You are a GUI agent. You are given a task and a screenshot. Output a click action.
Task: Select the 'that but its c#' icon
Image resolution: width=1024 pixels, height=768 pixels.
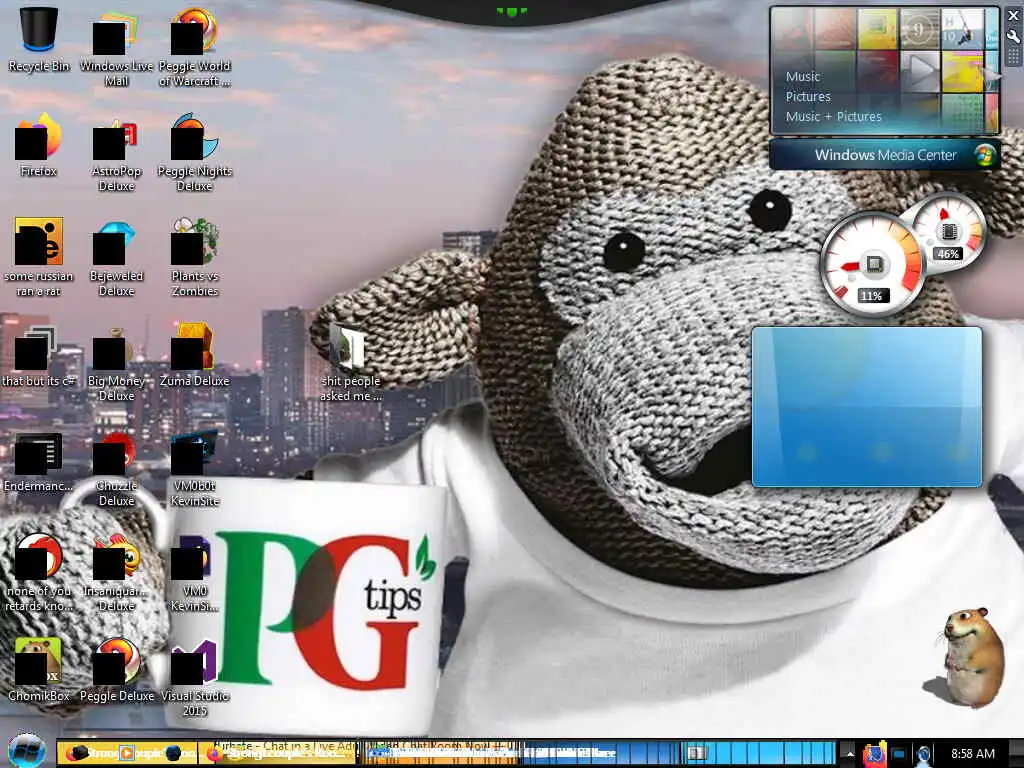pyautogui.click(x=39, y=357)
